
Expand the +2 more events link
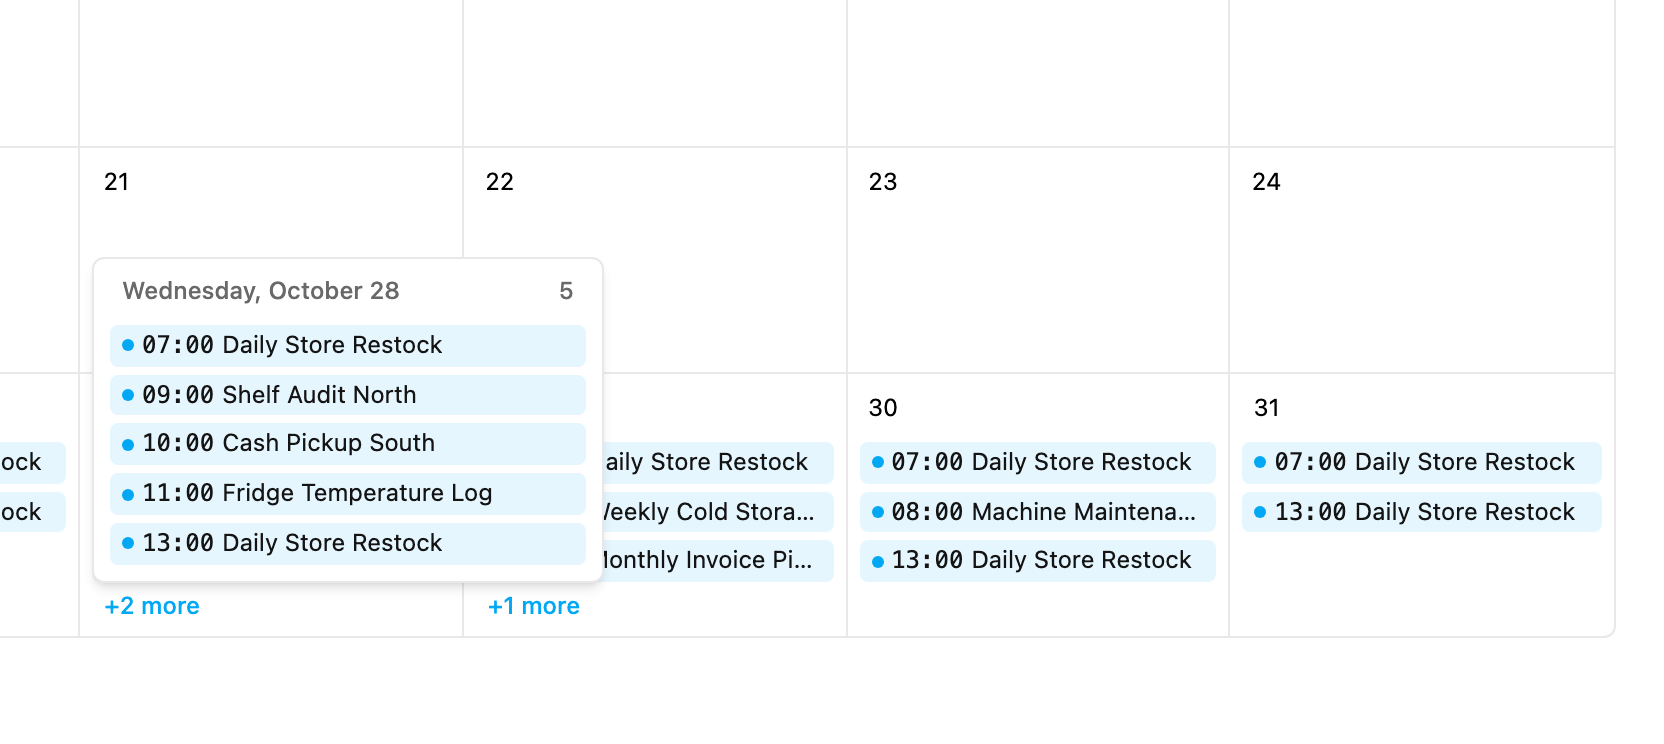(x=152, y=606)
